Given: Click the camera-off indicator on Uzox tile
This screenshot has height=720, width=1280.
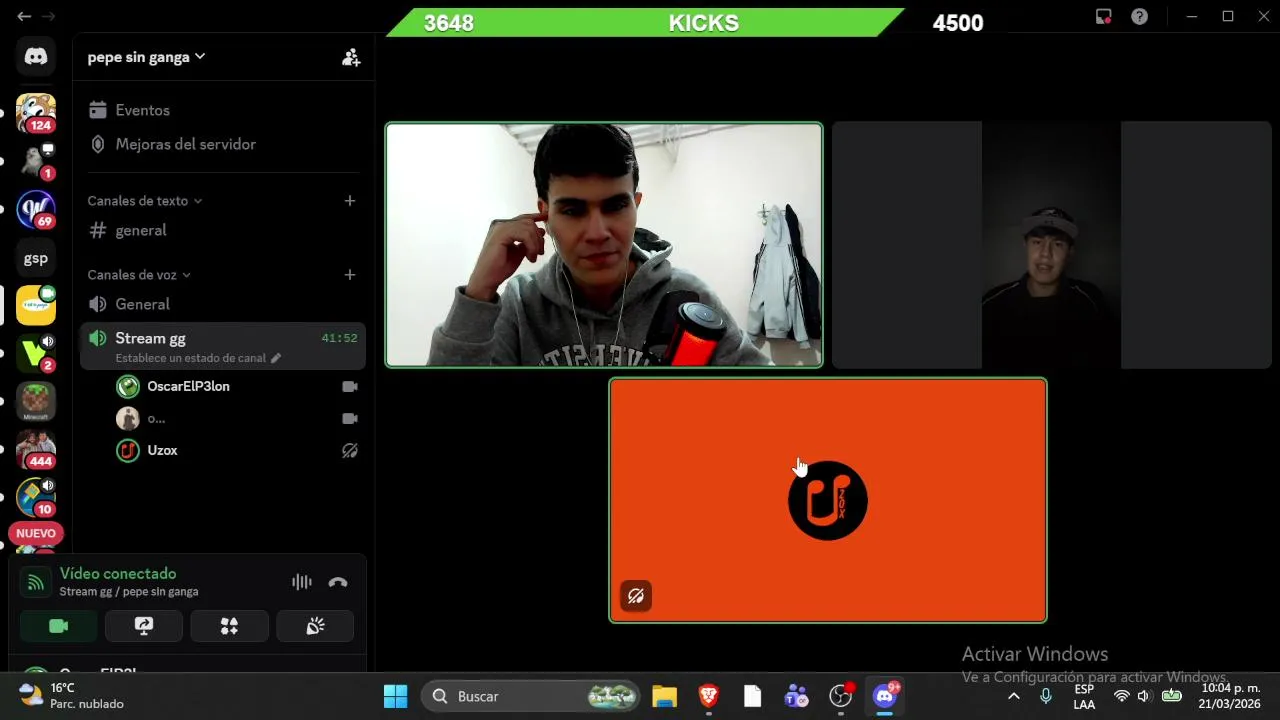Looking at the screenshot, I should (636, 596).
